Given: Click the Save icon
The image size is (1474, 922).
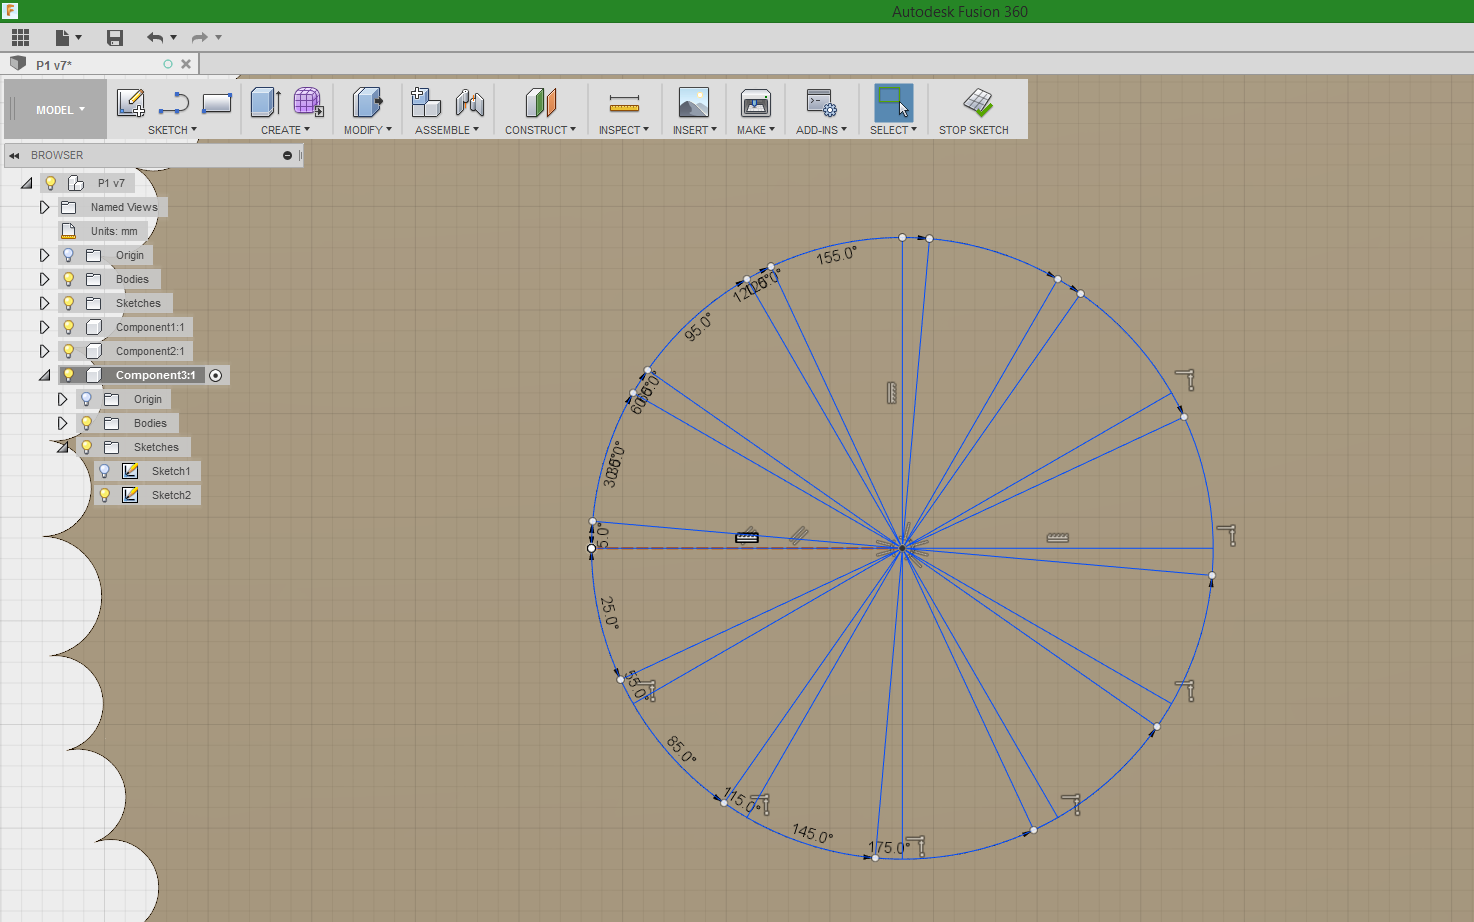Looking at the screenshot, I should (x=115, y=38).
